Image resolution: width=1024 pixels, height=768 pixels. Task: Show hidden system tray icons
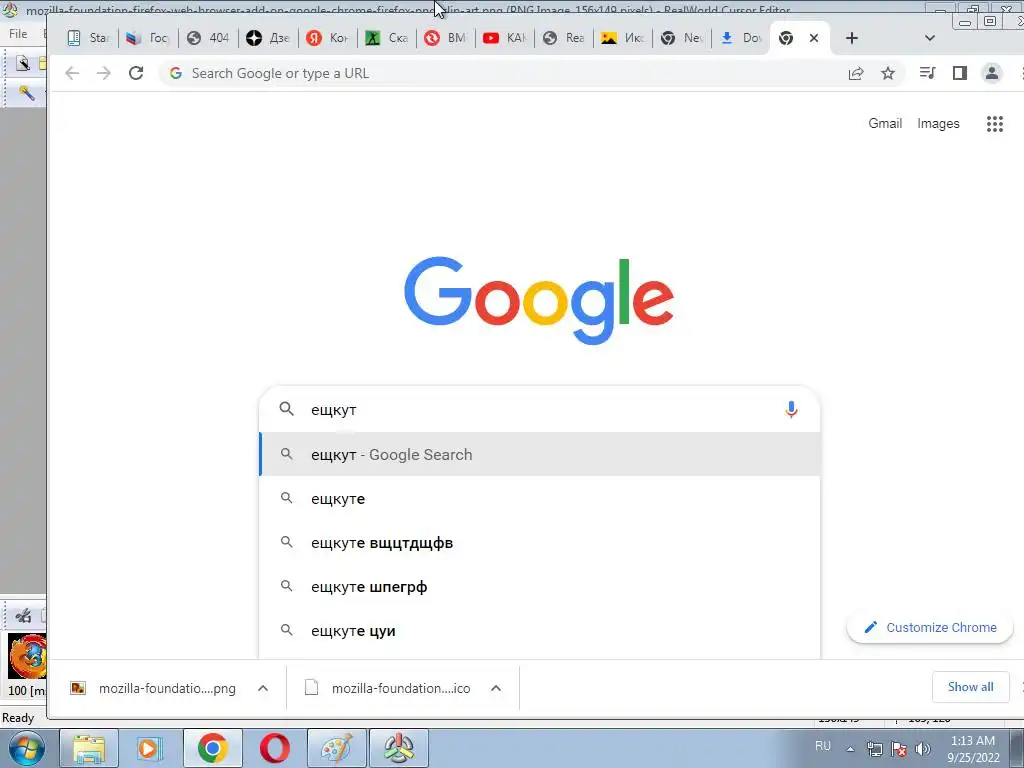point(850,749)
